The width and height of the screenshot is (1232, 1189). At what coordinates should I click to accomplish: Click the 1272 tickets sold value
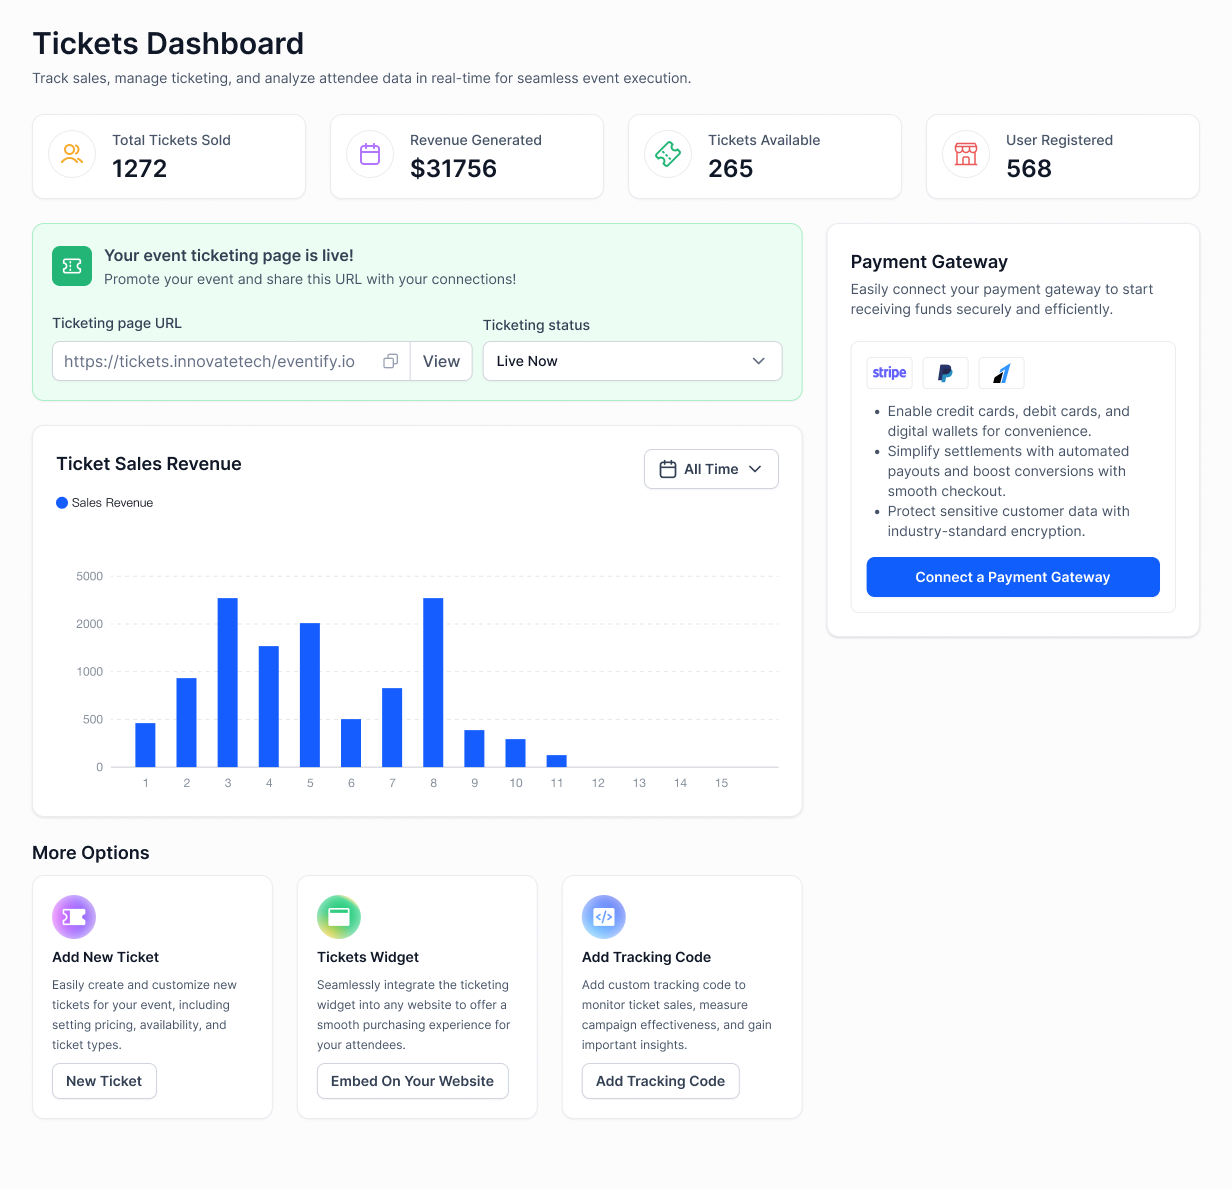coord(140,169)
